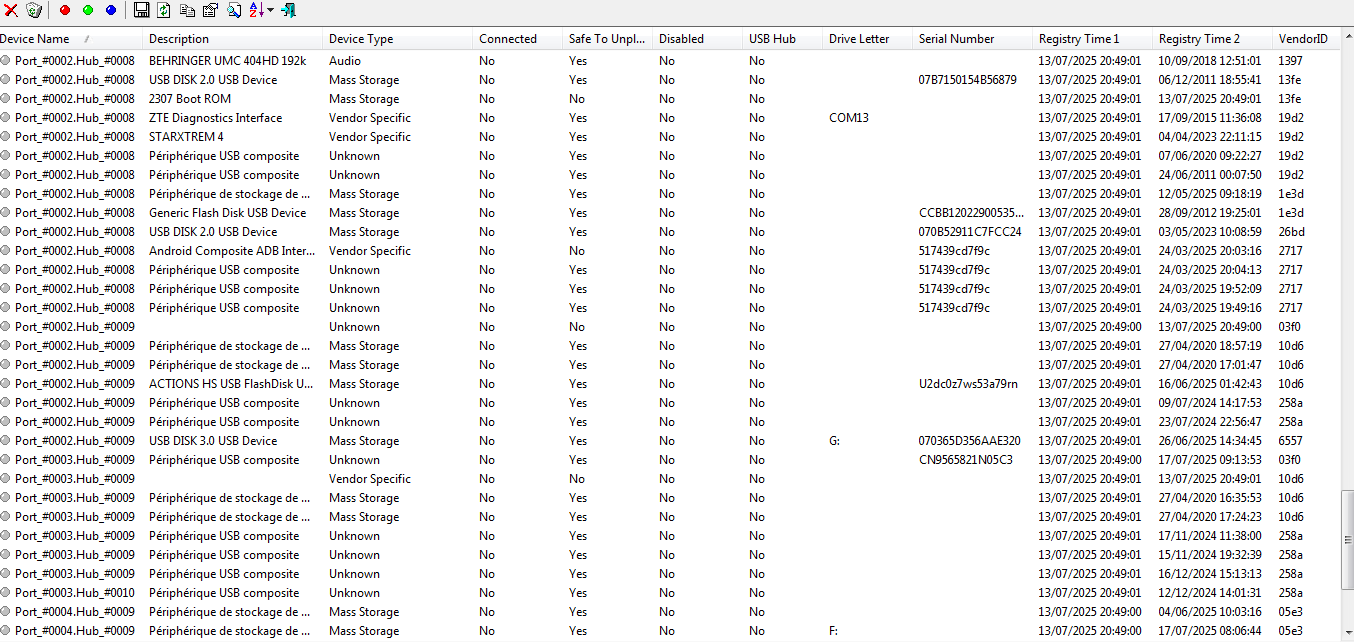Click the status icon of USB DISK 3.0 row

tap(6, 440)
